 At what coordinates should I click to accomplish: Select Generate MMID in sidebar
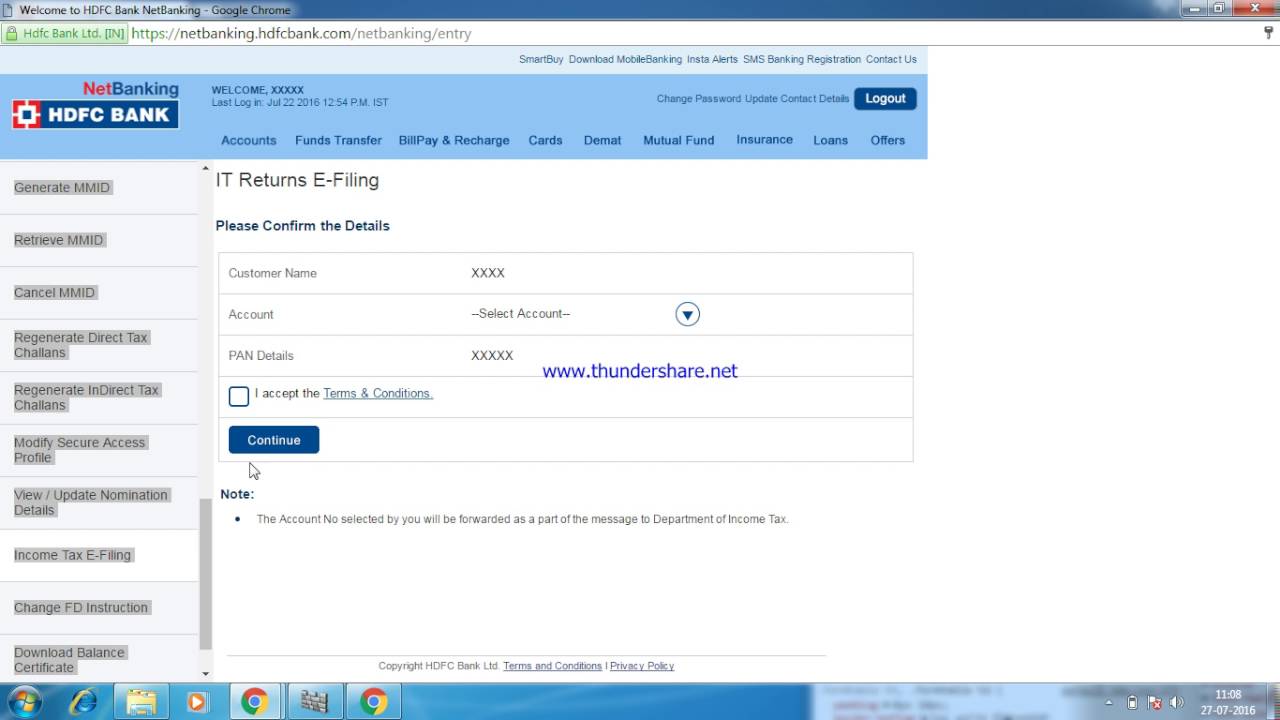pyautogui.click(x=62, y=187)
